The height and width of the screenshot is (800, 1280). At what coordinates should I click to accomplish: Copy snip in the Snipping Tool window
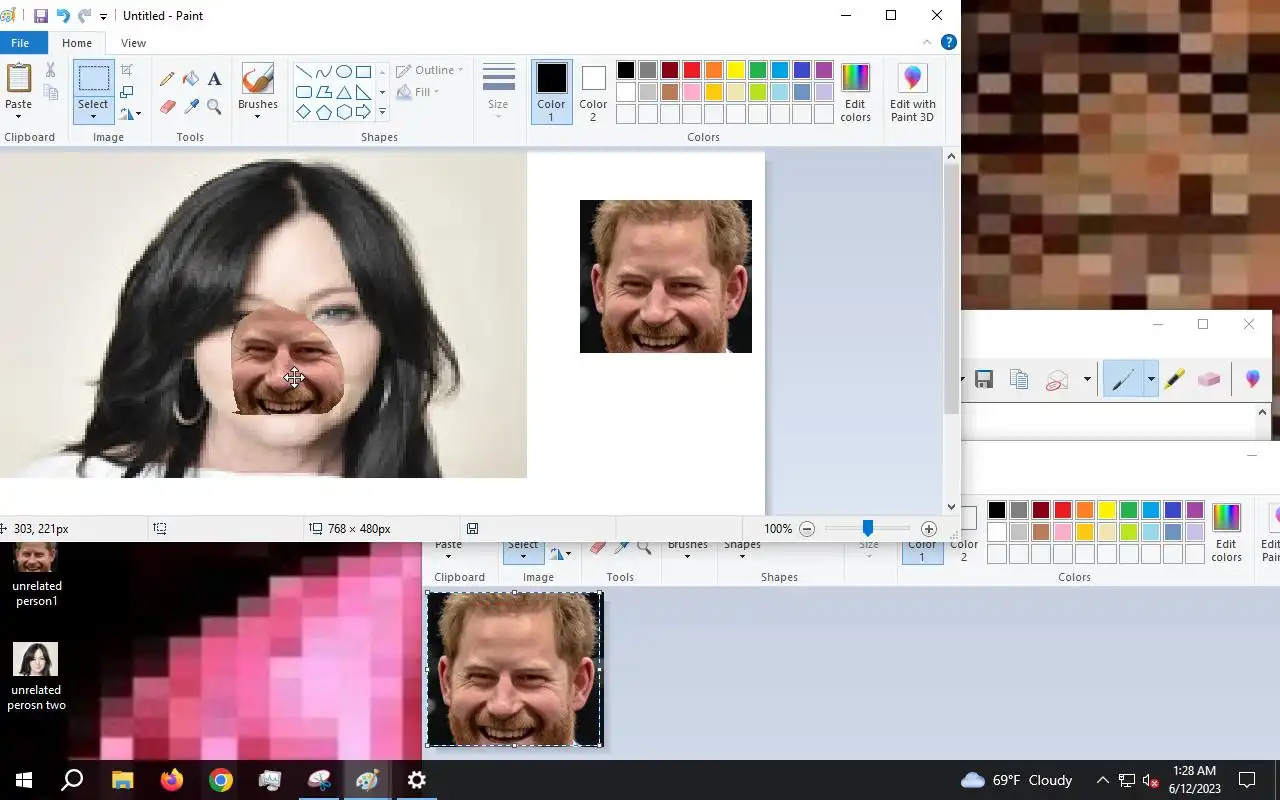1019,380
